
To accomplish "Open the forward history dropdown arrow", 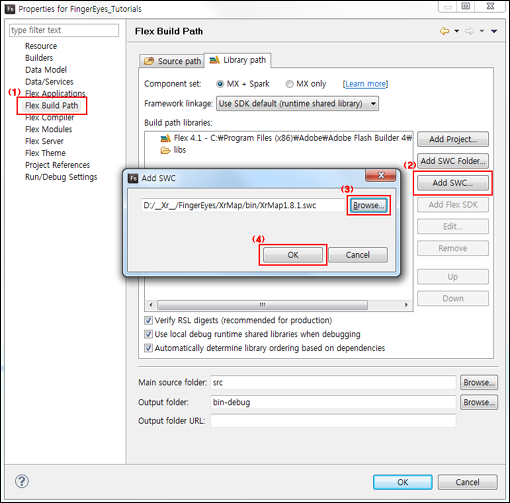I will tap(482, 31).
